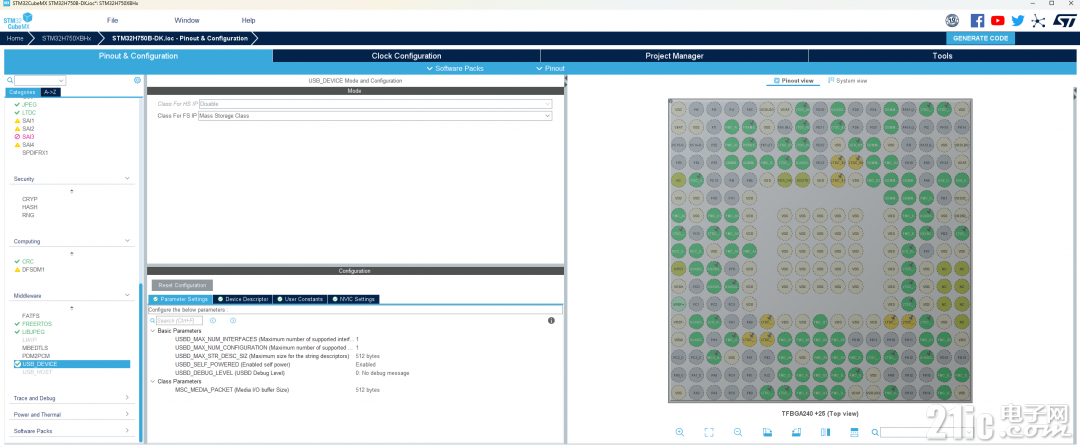The image size is (1080, 447).
Task: Collapse the Class Parameters group
Action: point(153,382)
